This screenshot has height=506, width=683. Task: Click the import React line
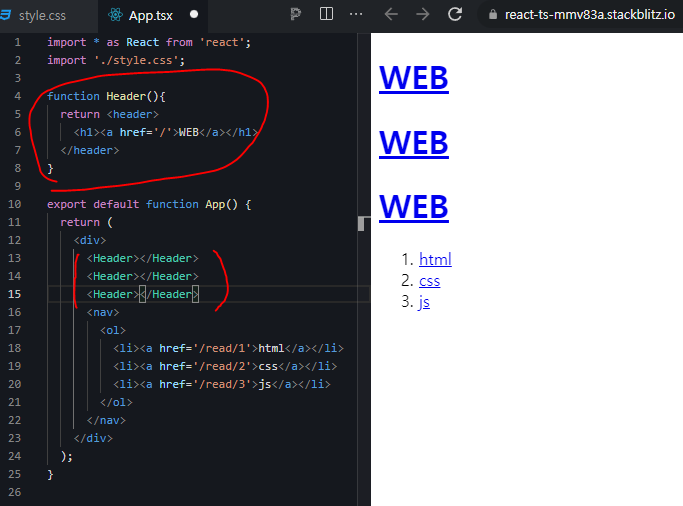pos(149,42)
